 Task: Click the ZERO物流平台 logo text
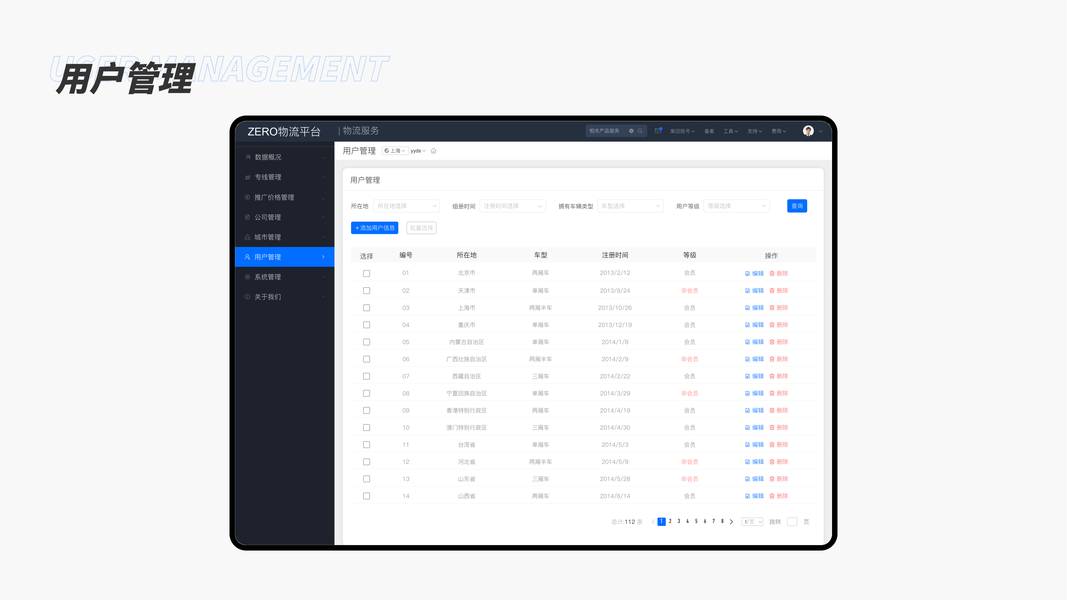pos(284,131)
